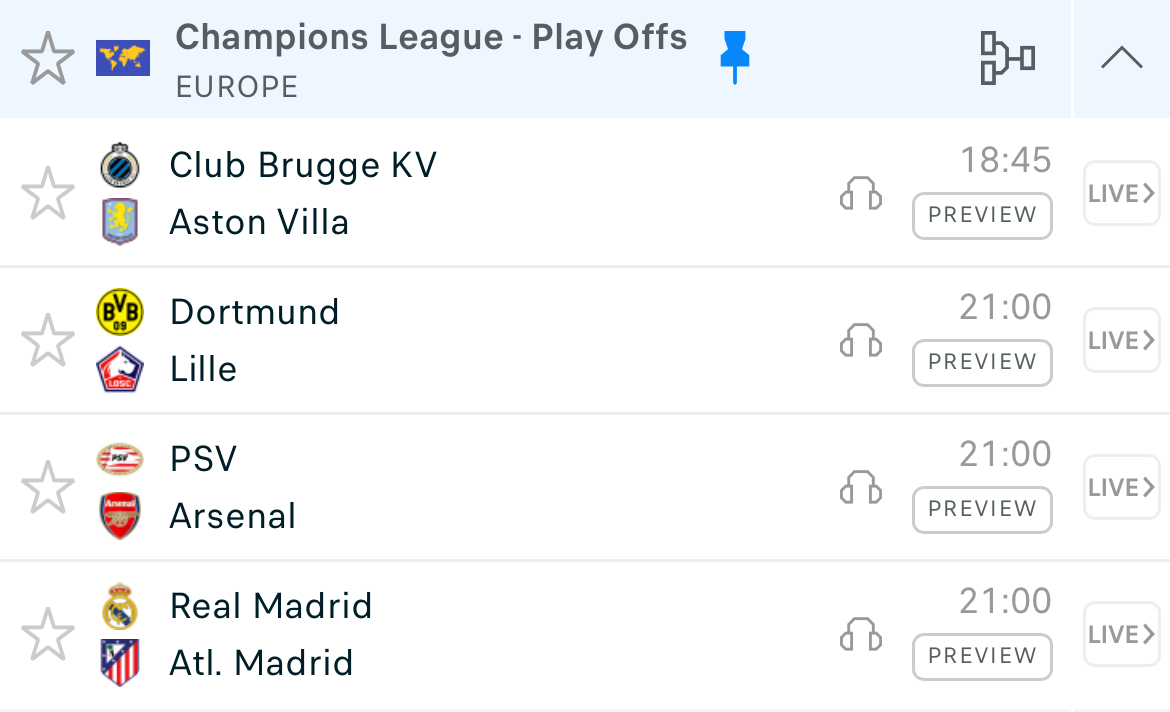
Task: Click headphones audio icon for PSV vs Arsenal
Action: pos(860,488)
